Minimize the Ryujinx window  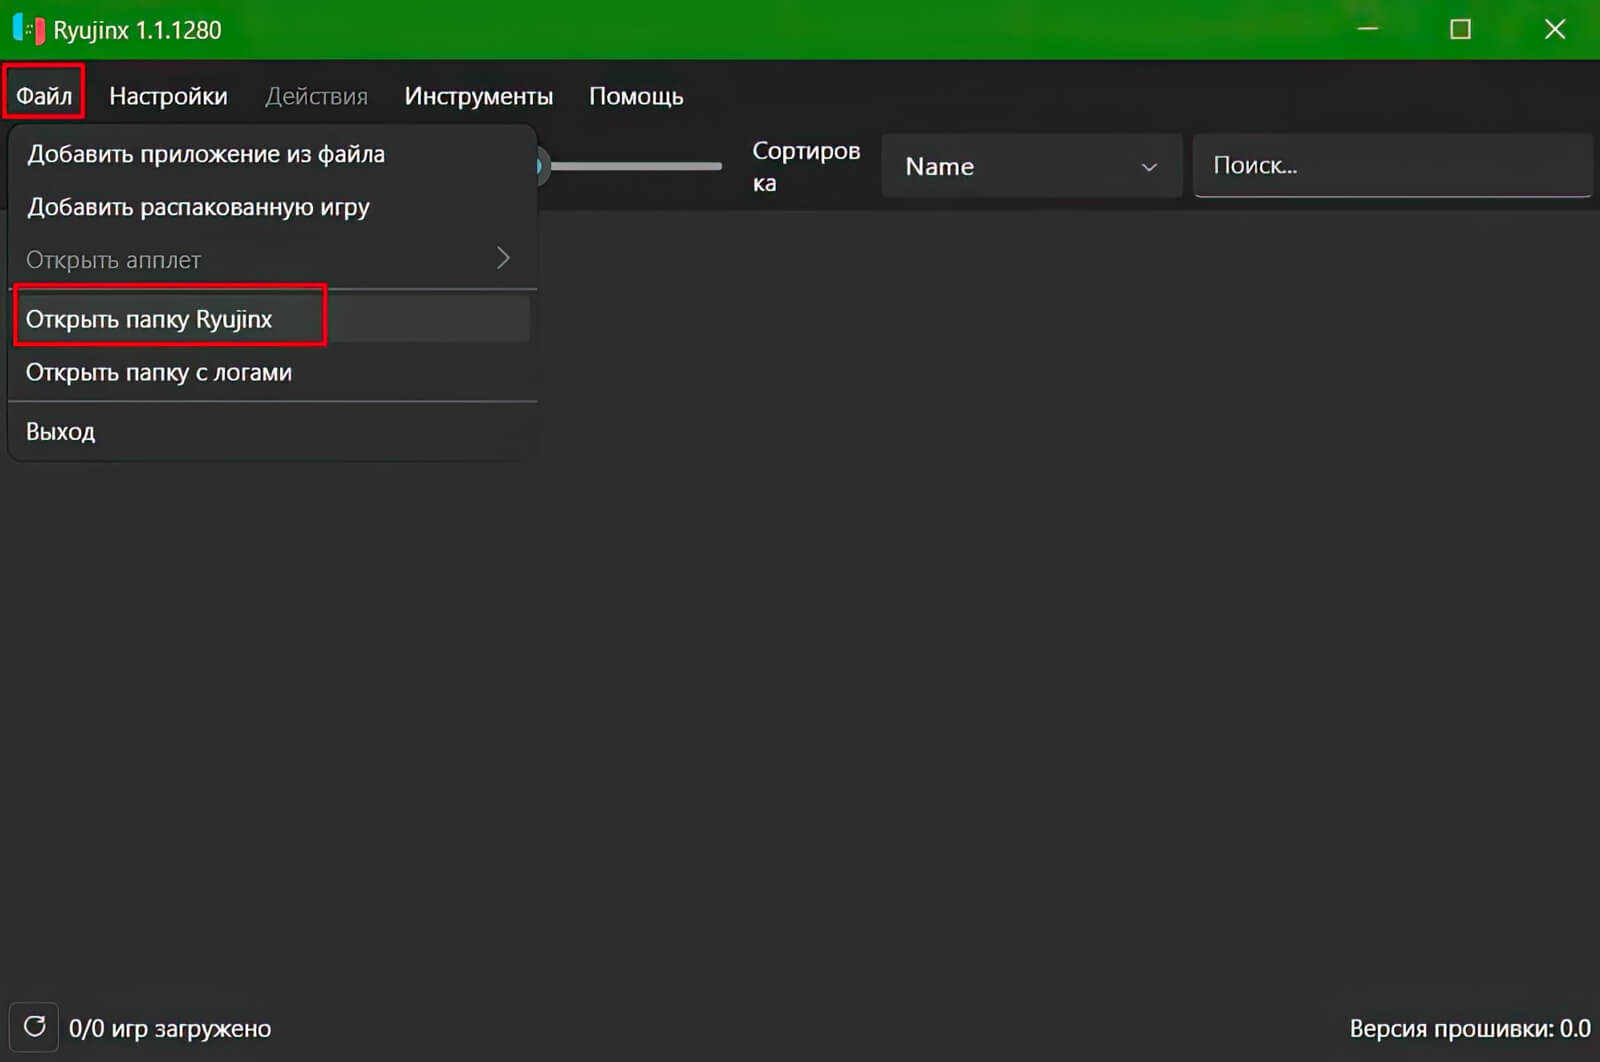pyautogui.click(x=1367, y=29)
